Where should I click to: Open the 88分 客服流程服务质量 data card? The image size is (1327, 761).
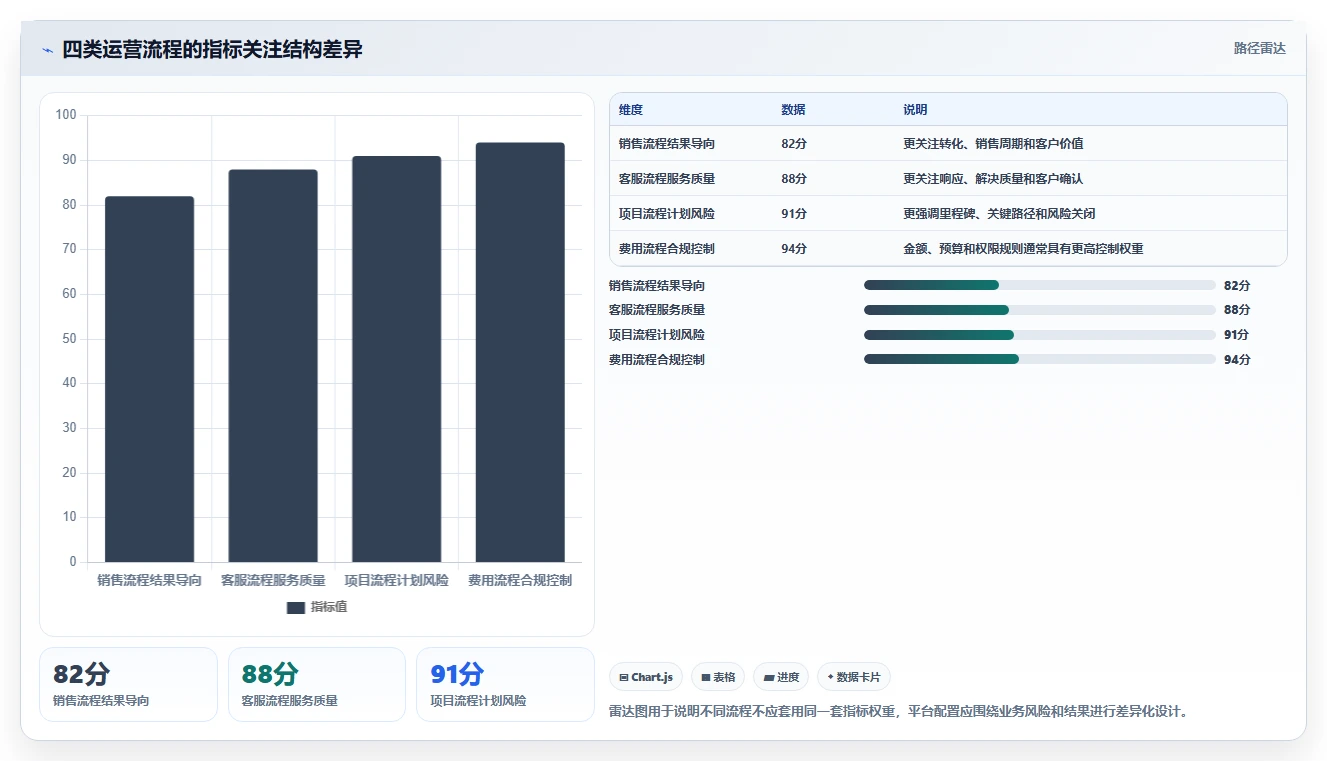click(317, 684)
